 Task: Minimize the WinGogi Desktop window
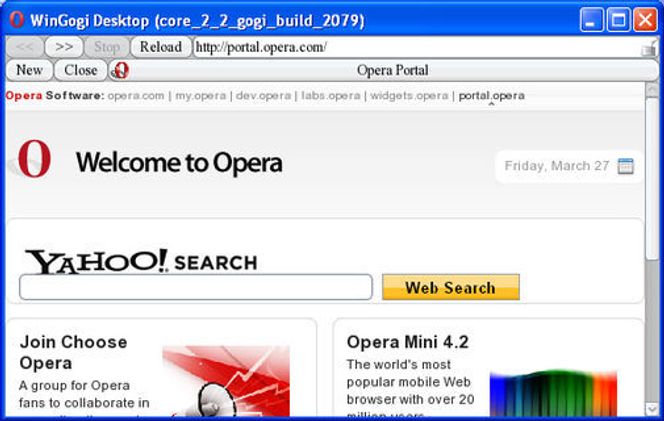[592, 20]
